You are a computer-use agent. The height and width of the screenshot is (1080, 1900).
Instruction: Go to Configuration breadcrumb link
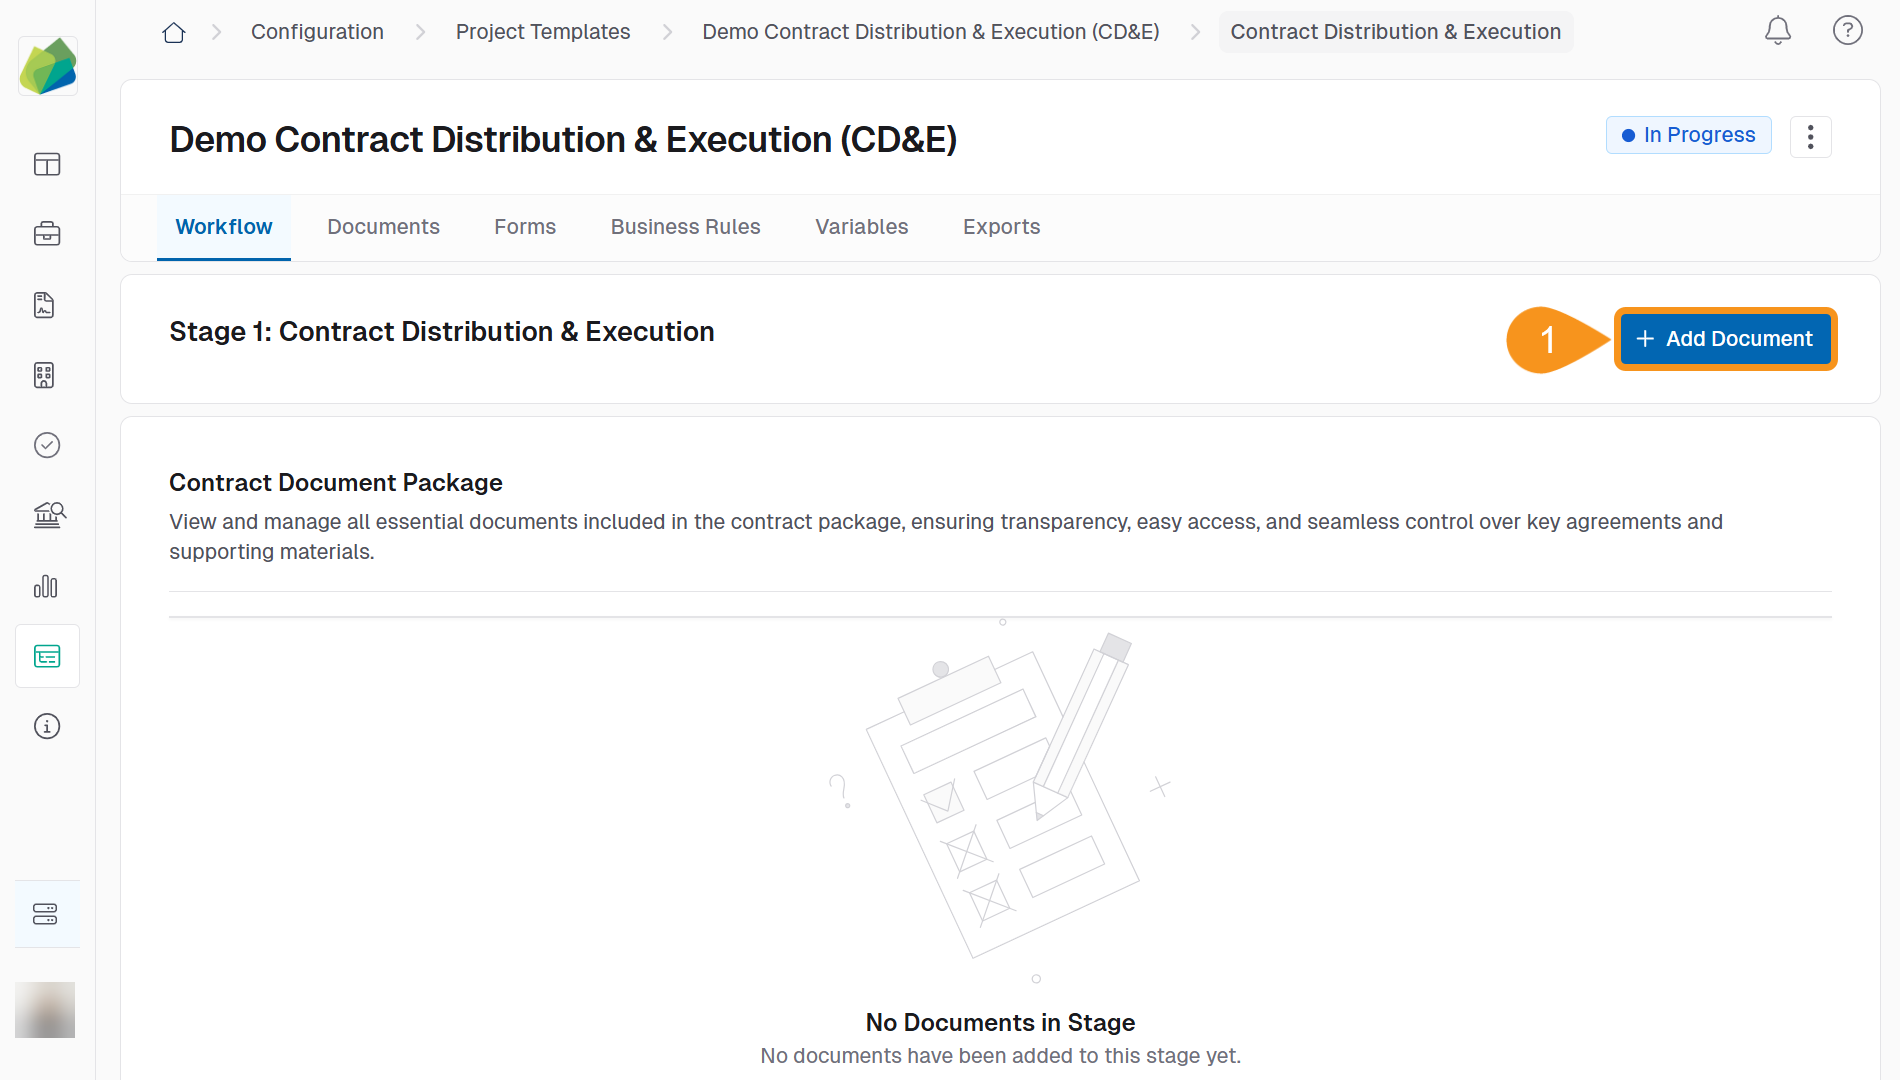[x=317, y=32]
